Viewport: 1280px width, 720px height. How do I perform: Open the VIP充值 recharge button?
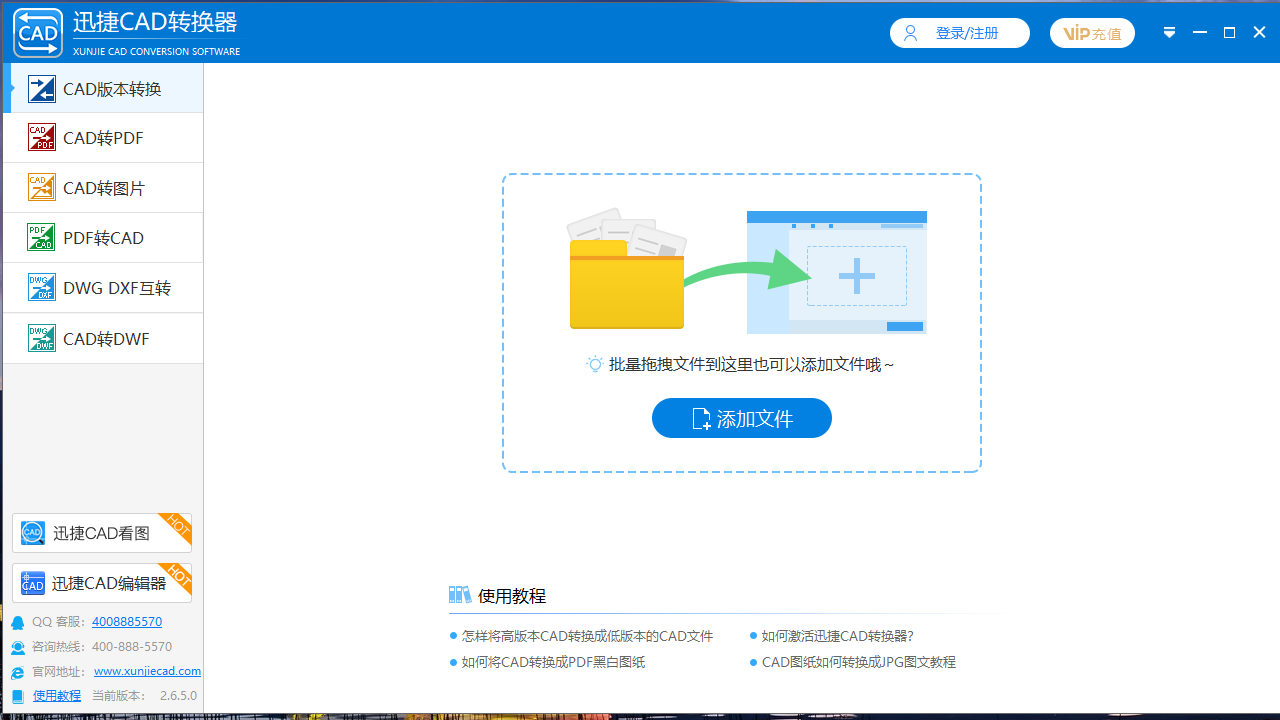pyautogui.click(x=1092, y=32)
